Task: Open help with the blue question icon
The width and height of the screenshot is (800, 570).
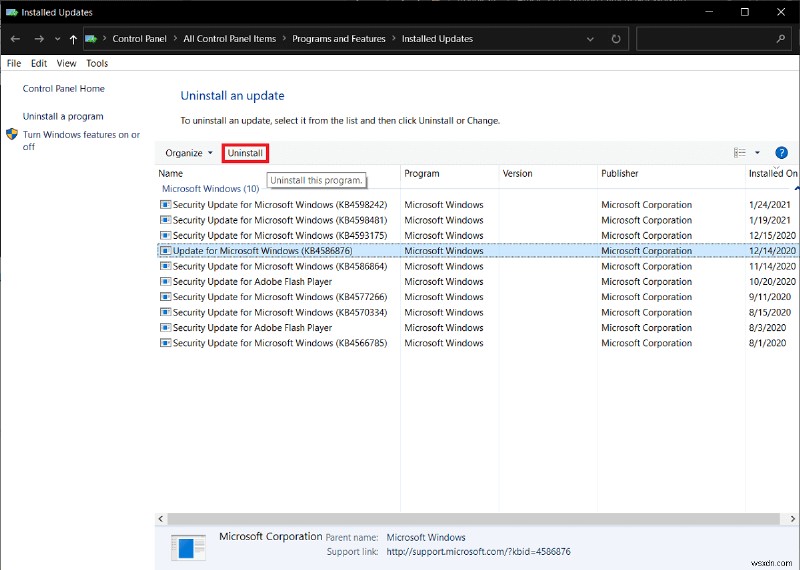Action: tap(781, 153)
